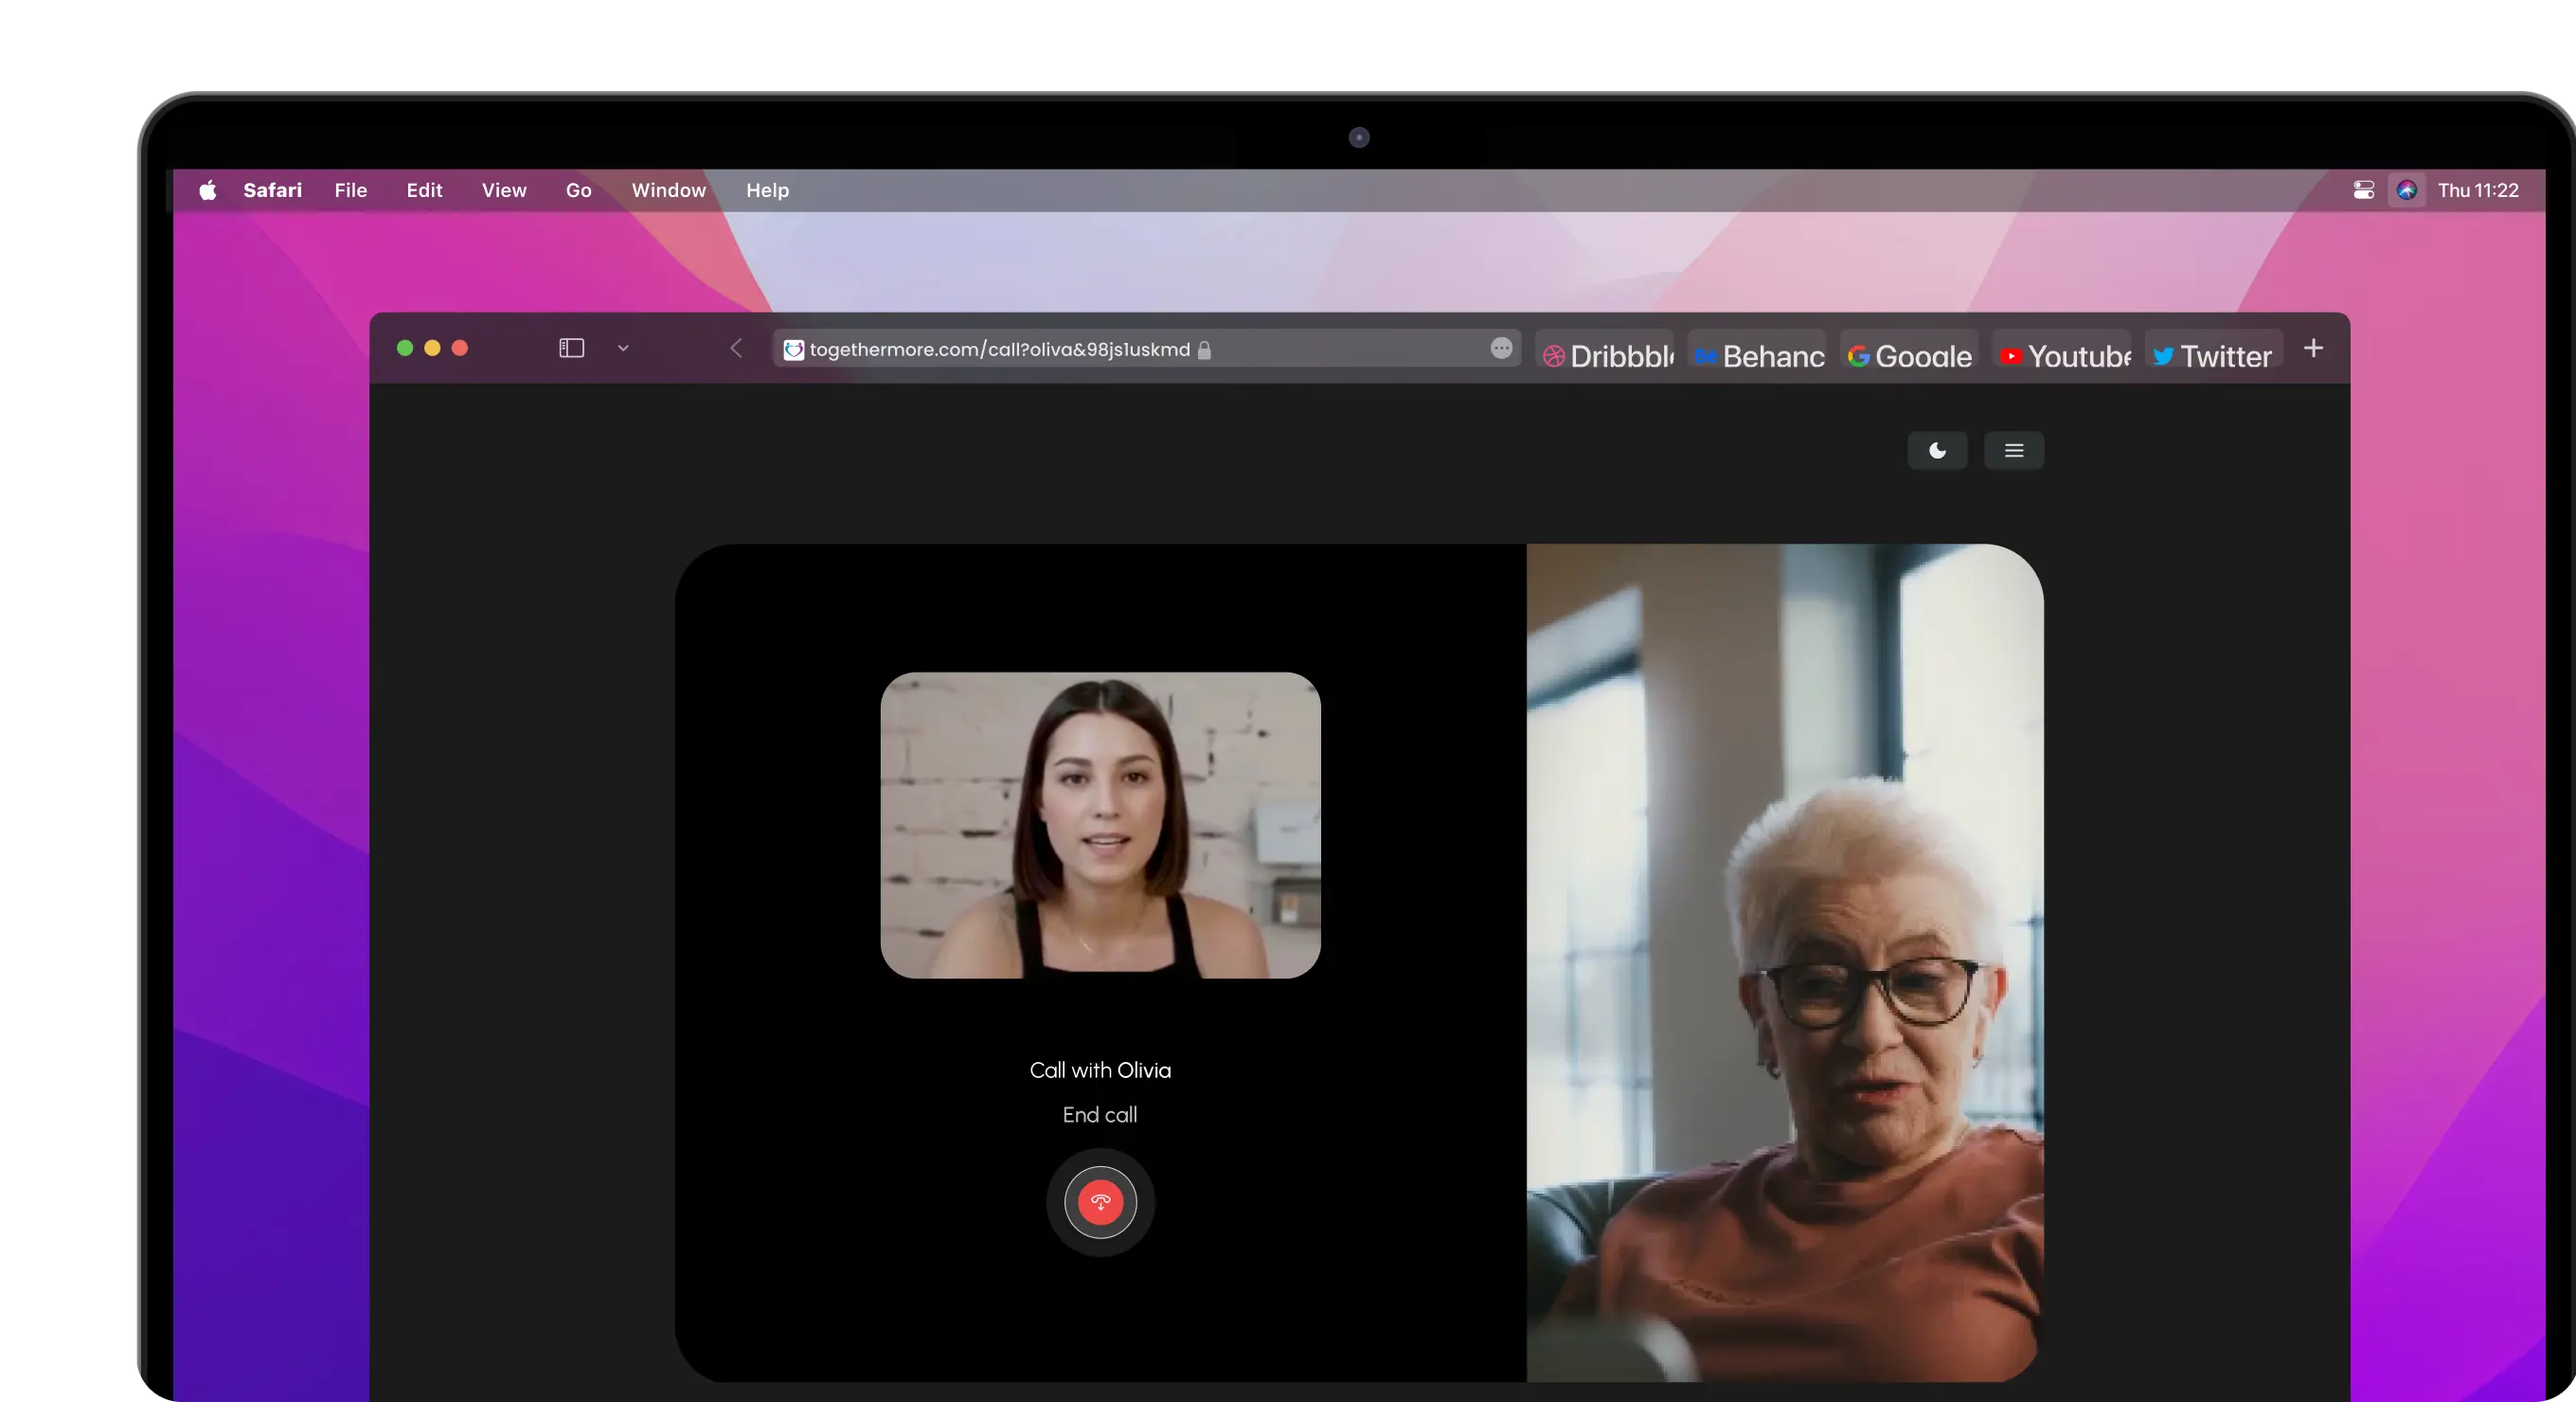Screen dimensions: 2576x1402
Task: Open the Window menu
Action: (668, 190)
